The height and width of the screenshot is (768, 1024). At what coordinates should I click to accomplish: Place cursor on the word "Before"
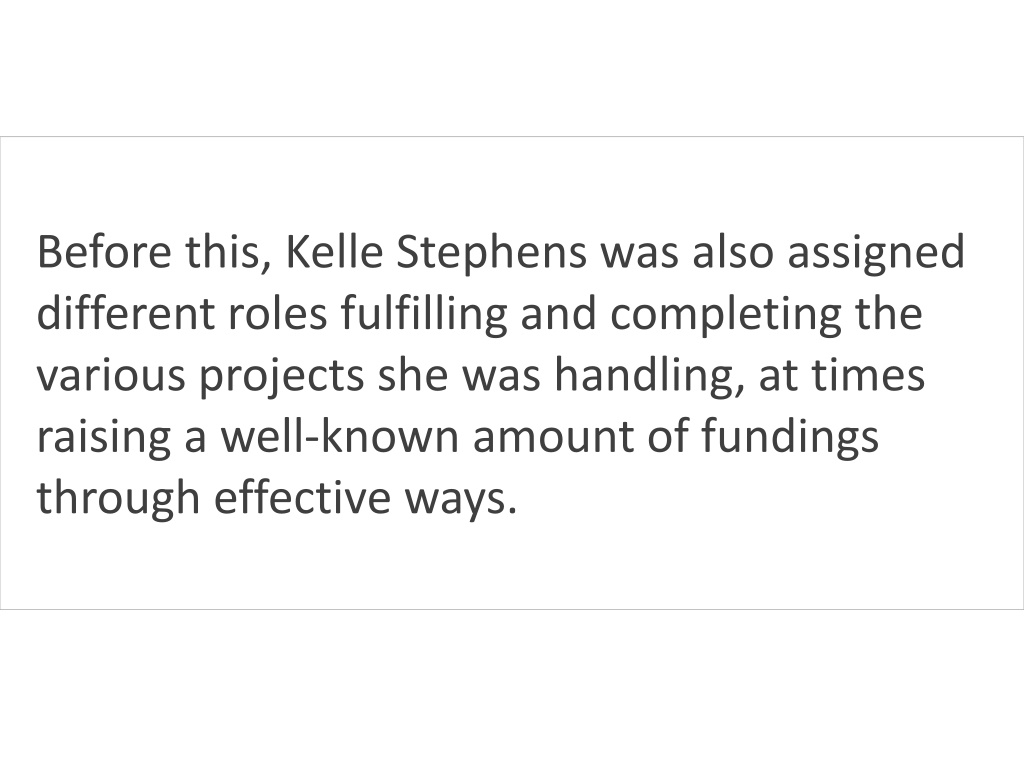104,252
